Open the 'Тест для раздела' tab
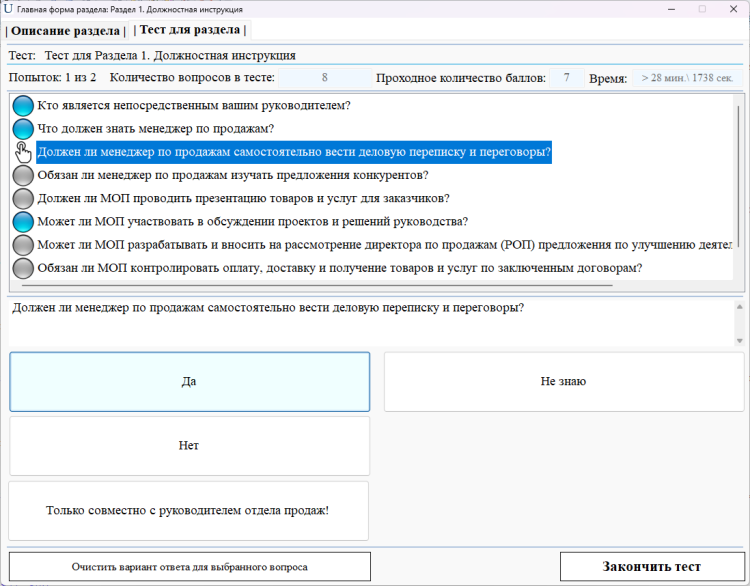 point(188,31)
